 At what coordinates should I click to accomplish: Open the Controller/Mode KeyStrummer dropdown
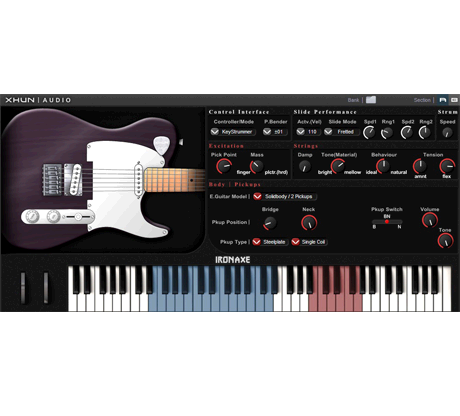coord(233,132)
